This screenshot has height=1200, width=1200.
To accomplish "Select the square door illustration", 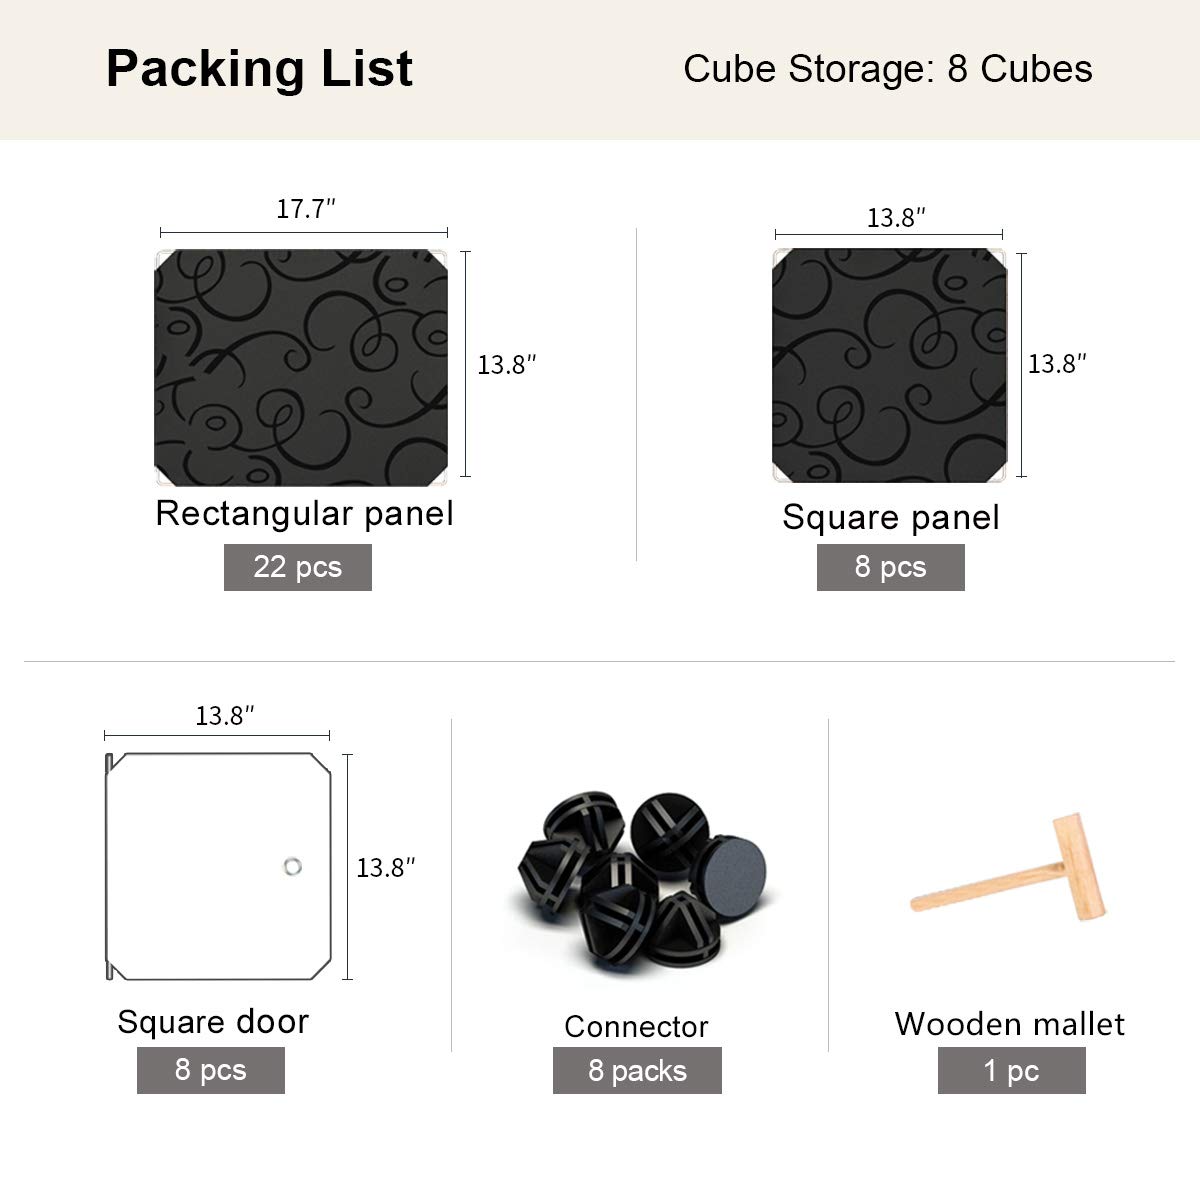I will [218, 866].
